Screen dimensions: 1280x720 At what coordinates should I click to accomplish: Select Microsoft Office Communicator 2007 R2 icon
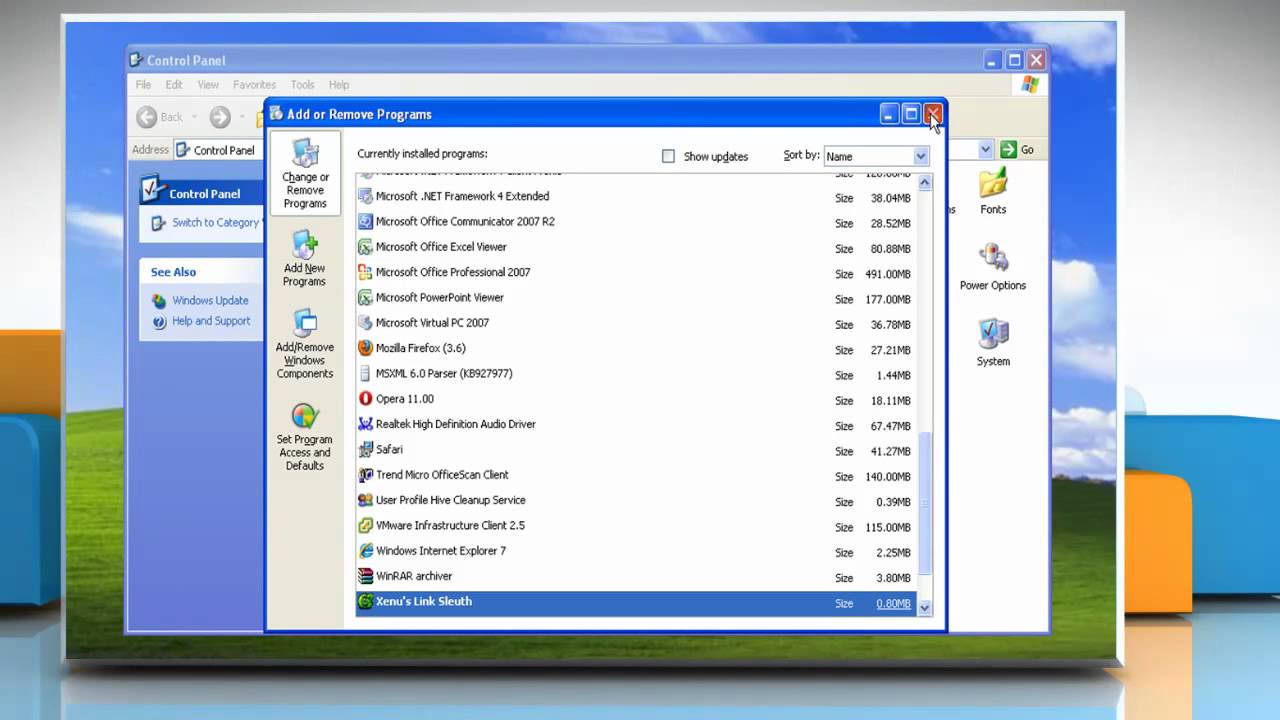pos(365,222)
